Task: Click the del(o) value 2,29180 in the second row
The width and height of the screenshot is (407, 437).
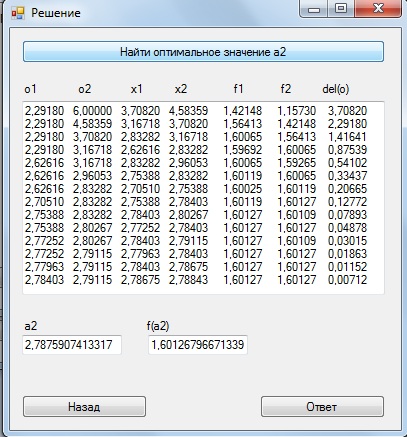Action: click(x=347, y=124)
